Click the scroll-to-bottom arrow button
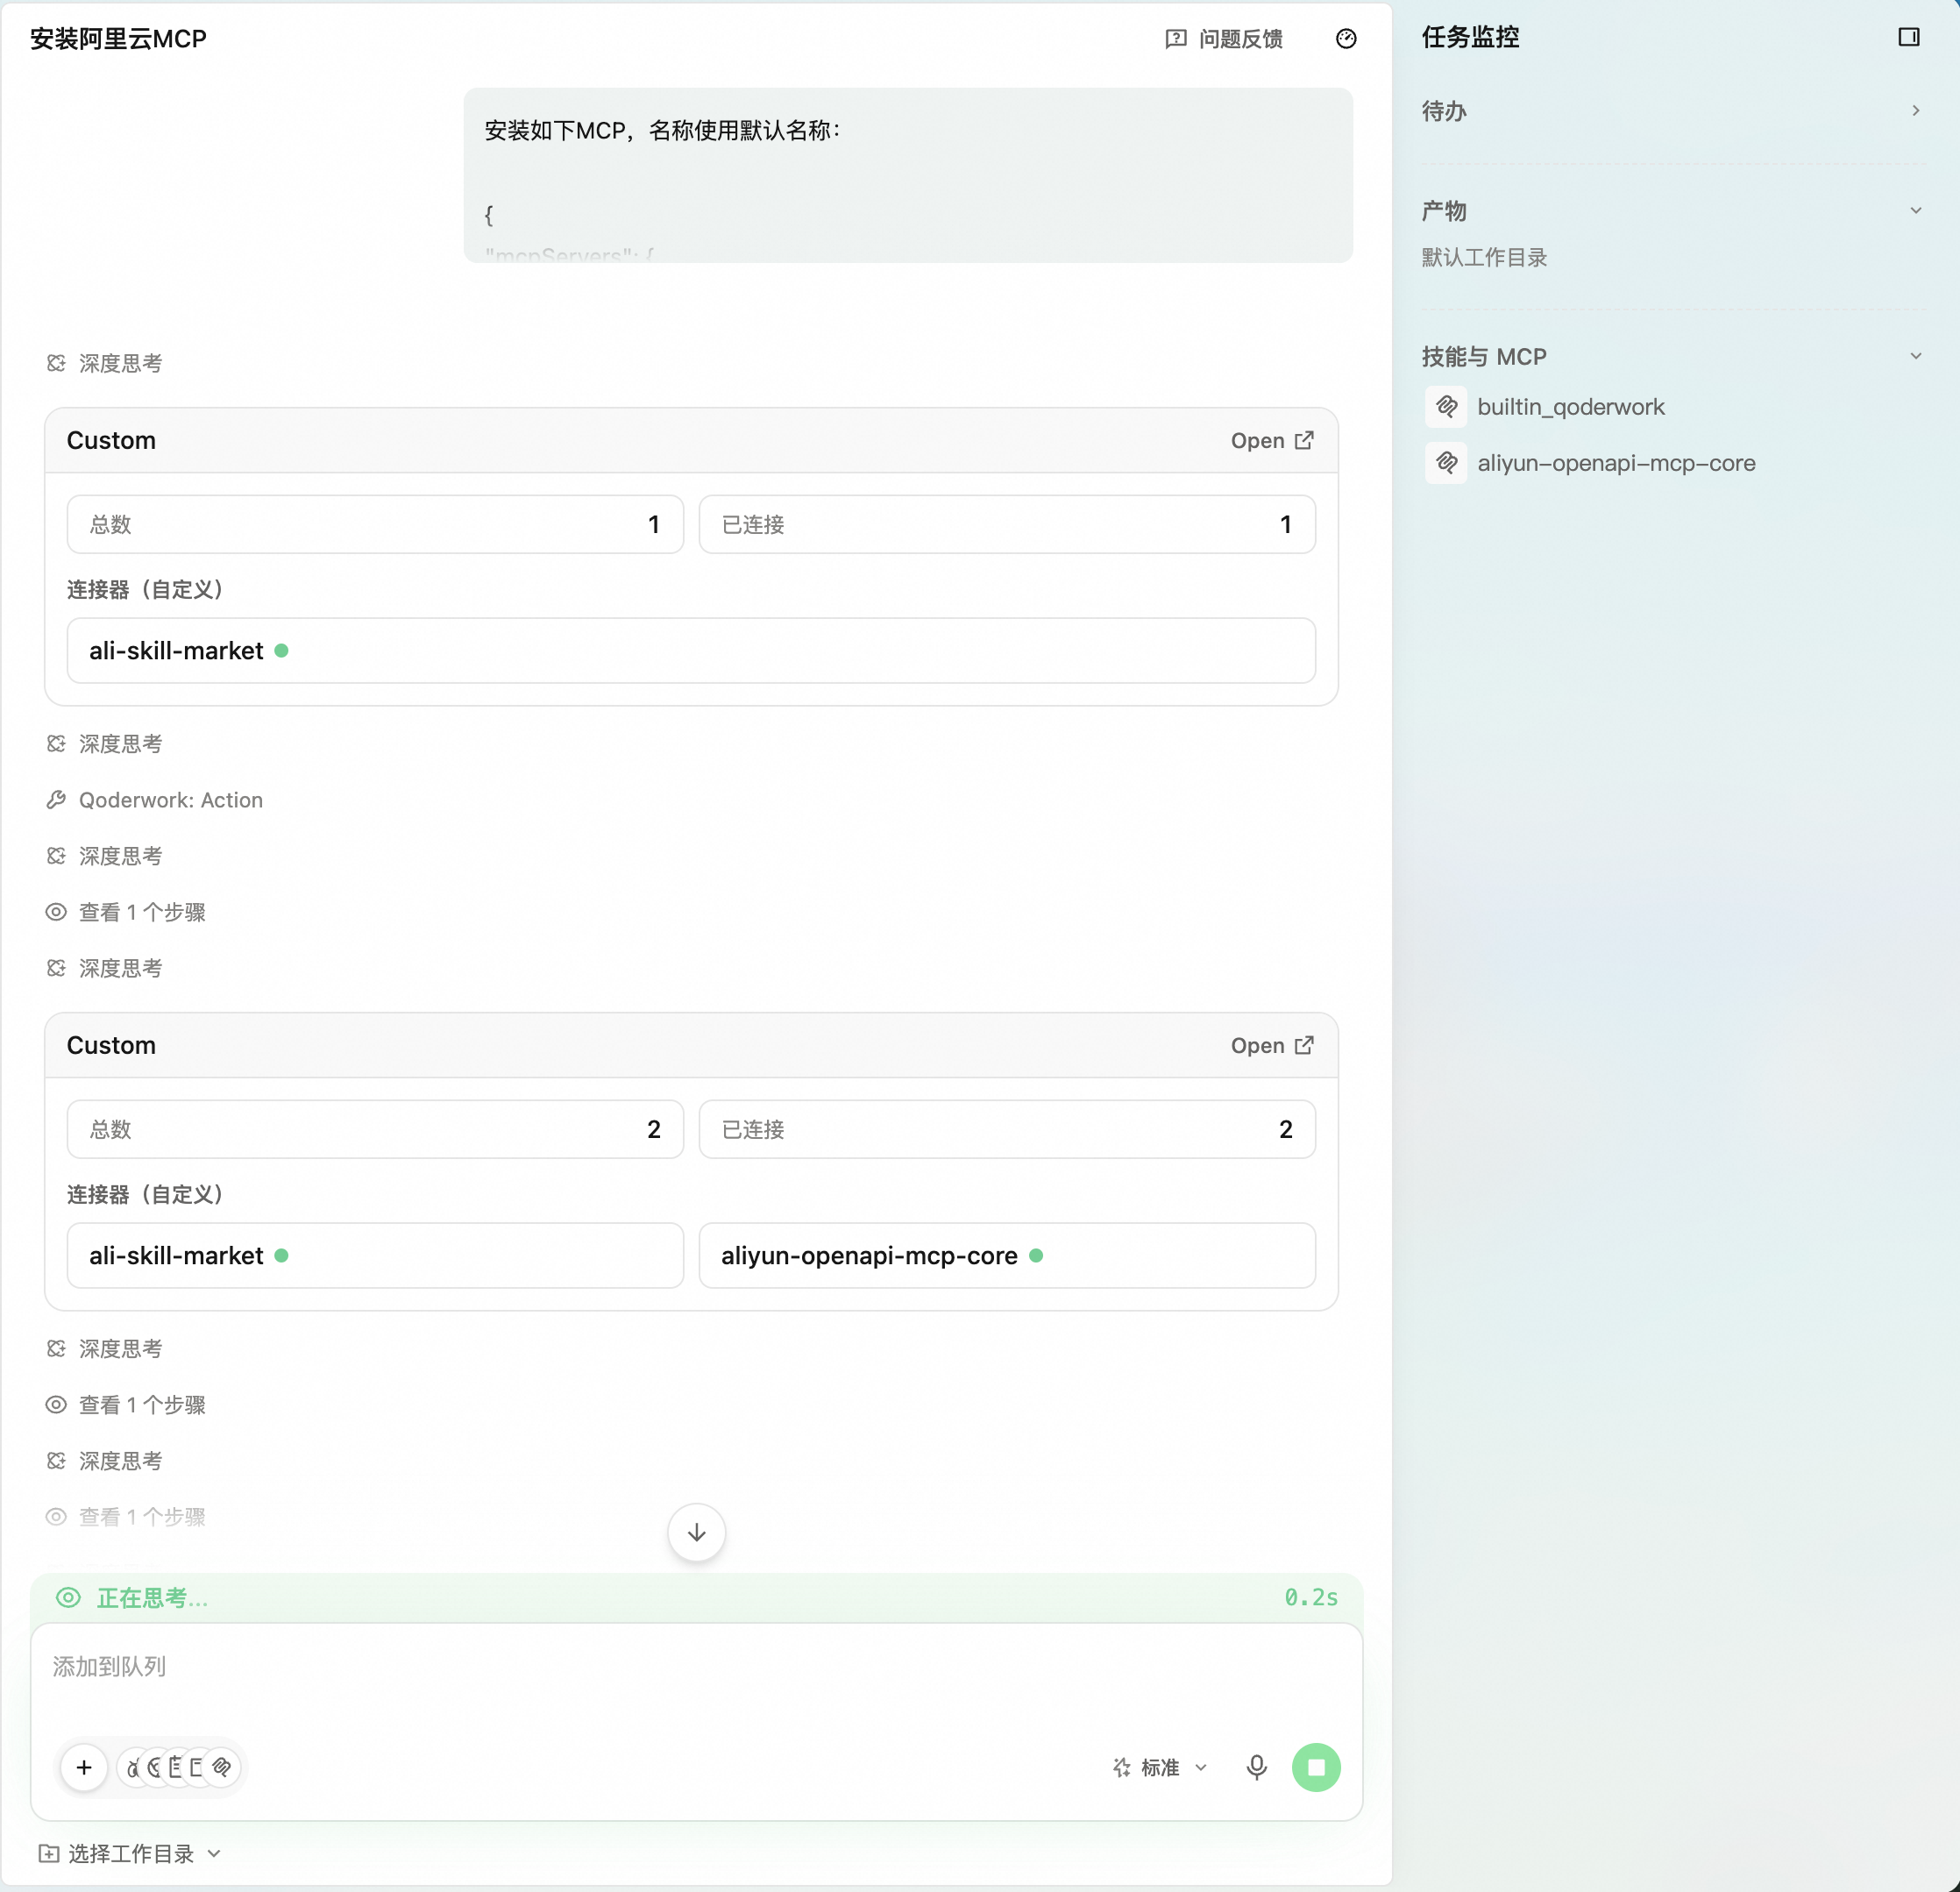This screenshot has height=1892, width=1960. 696,1532
